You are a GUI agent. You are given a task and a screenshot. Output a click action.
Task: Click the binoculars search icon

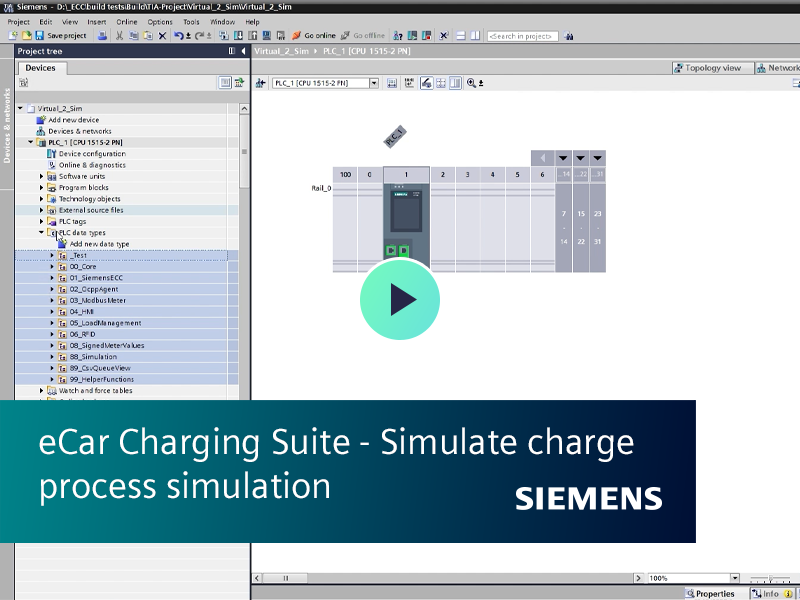[x=569, y=36]
